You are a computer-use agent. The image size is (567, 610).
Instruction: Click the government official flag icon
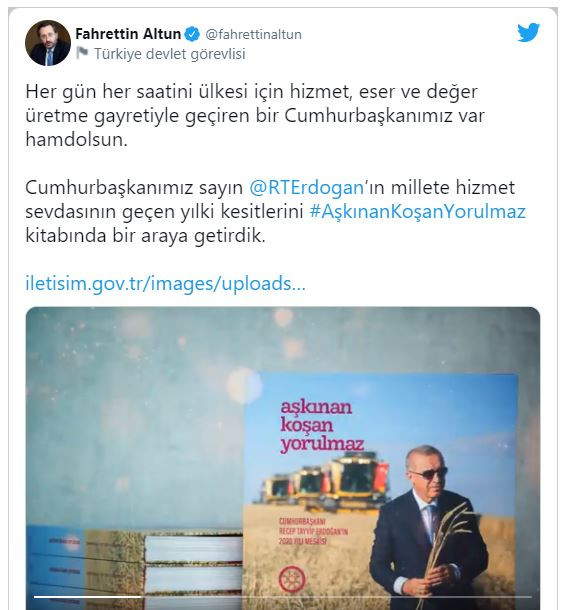(x=82, y=53)
